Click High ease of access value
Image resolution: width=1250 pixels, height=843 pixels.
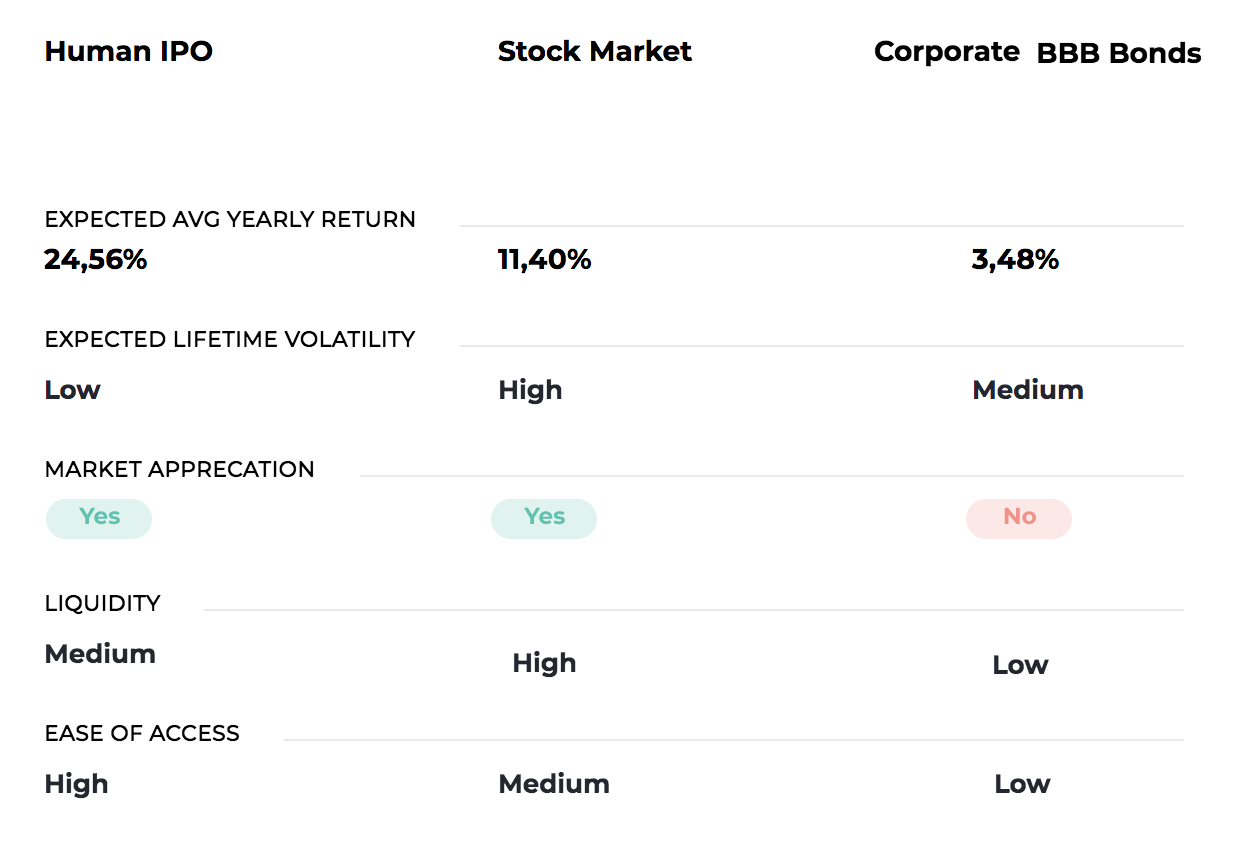point(77,784)
